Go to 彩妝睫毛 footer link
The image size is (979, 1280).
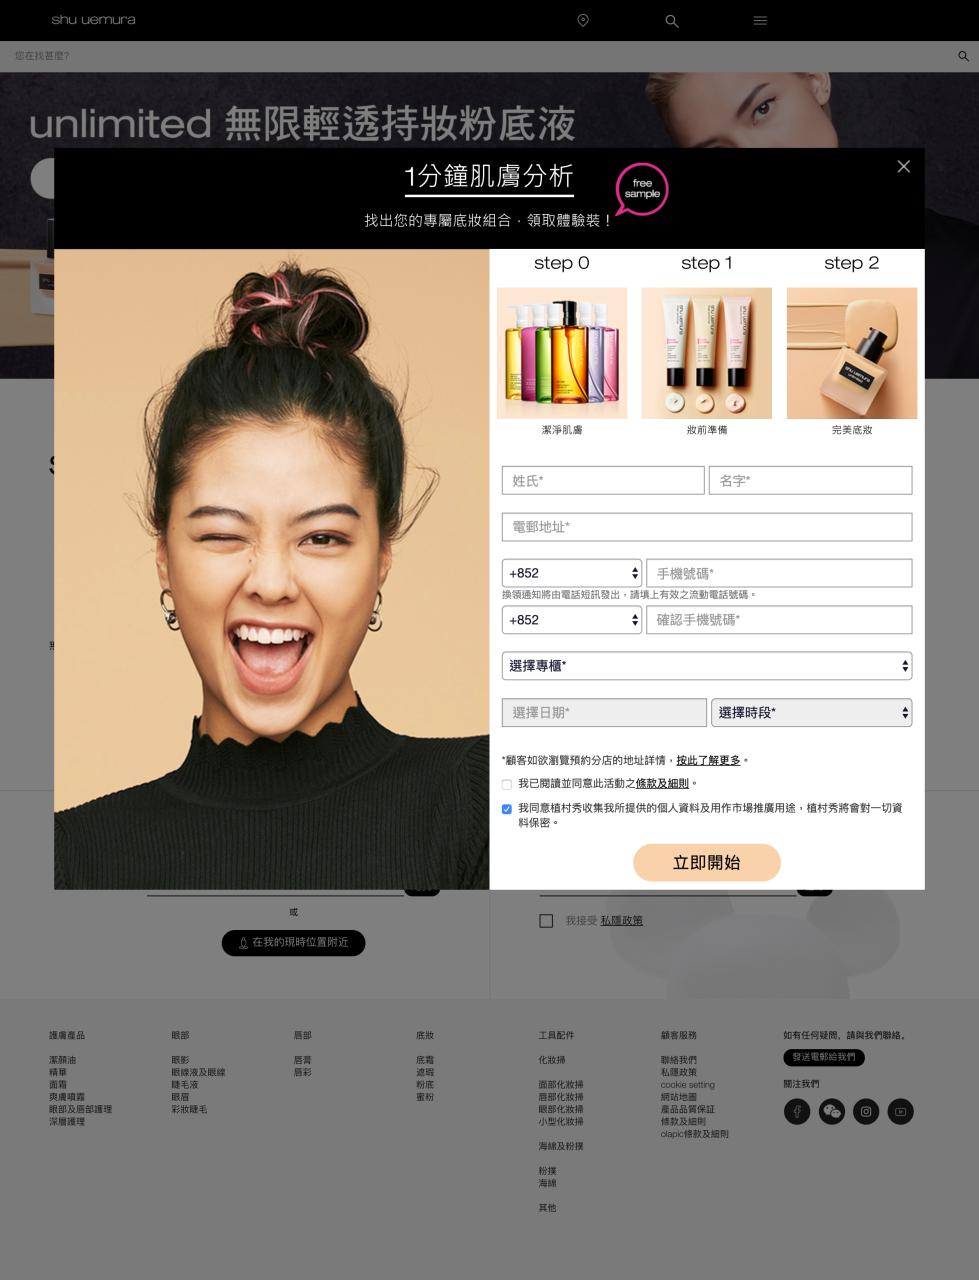point(189,1109)
